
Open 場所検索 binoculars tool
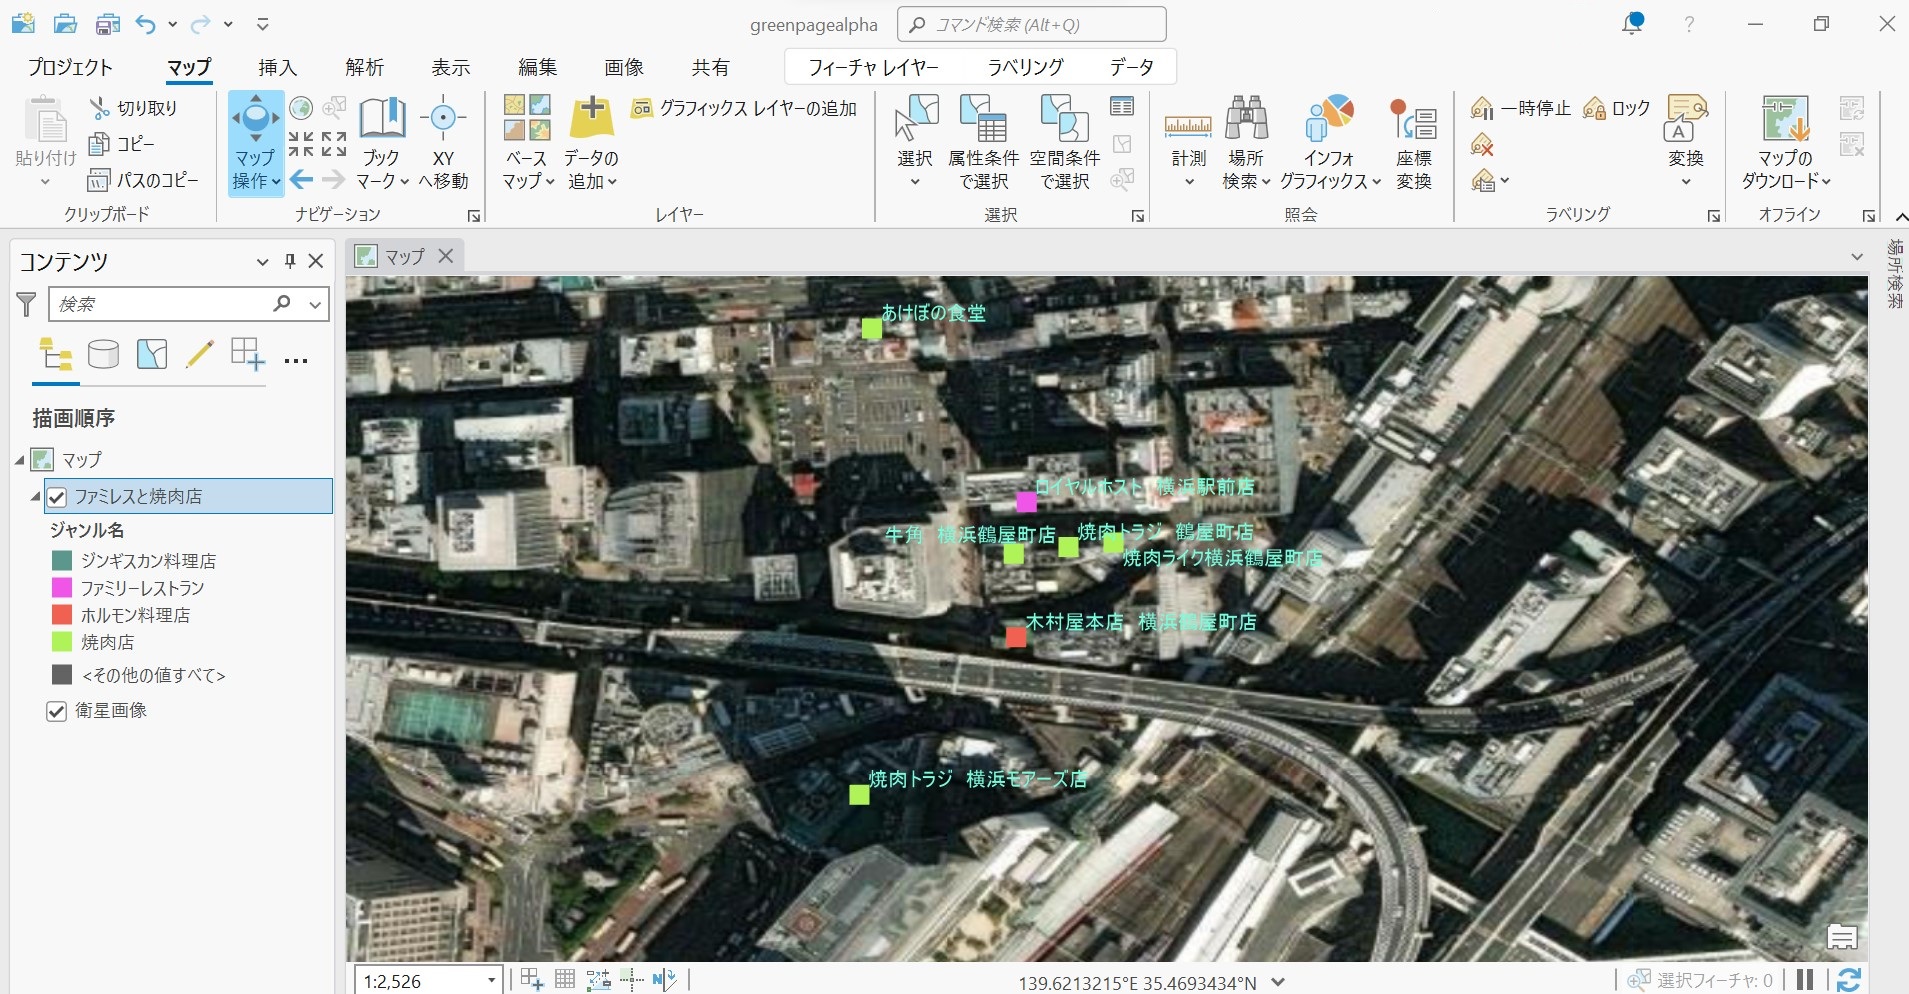point(1246,142)
